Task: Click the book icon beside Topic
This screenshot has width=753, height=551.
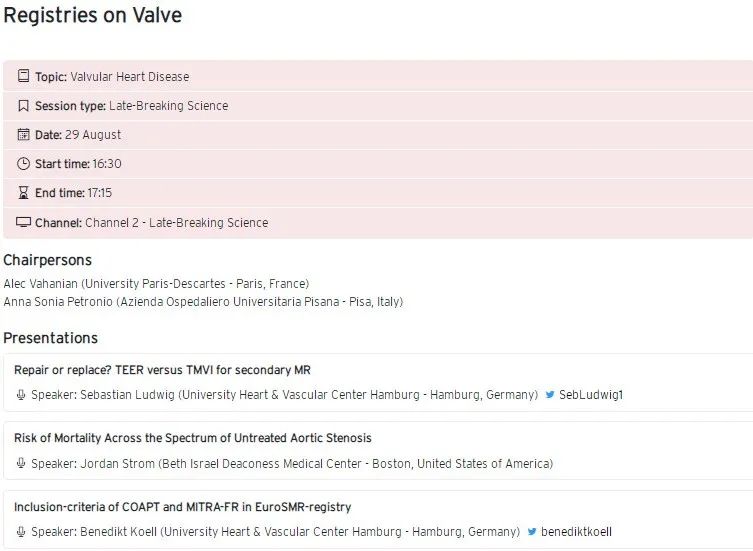Action: click(23, 77)
